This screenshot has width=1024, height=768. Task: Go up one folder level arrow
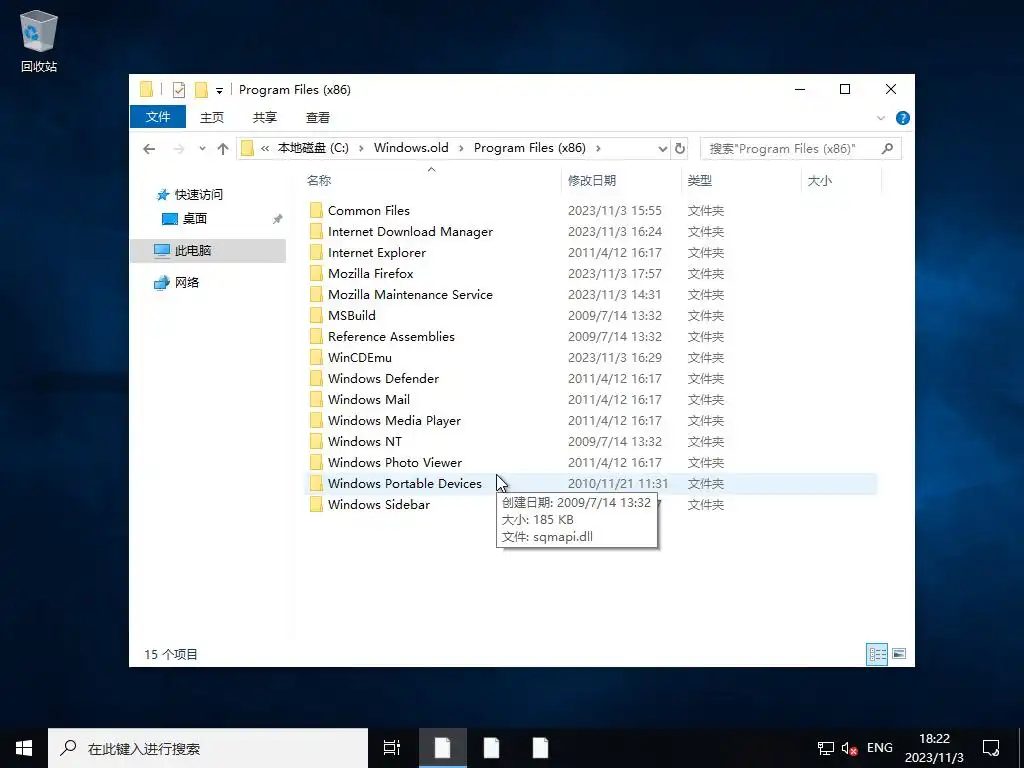click(223, 149)
